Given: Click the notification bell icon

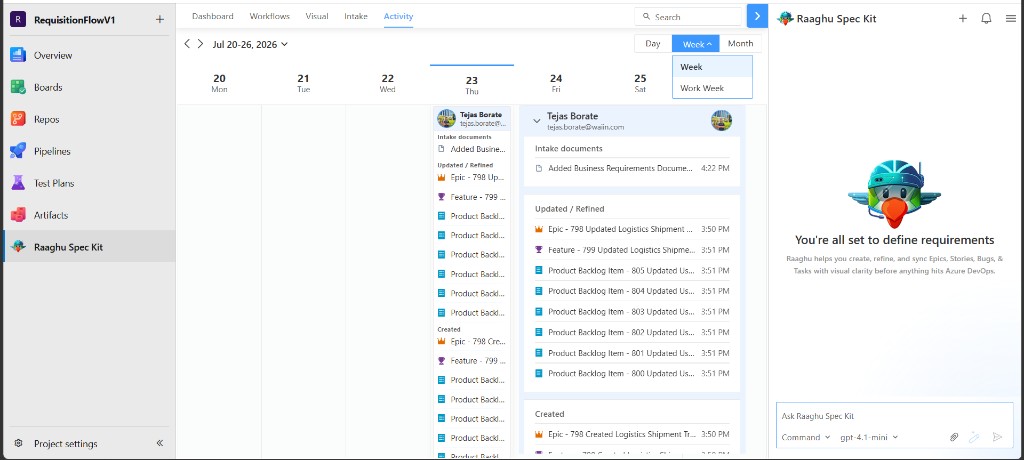Looking at the screenshot, I should point(986,18).
